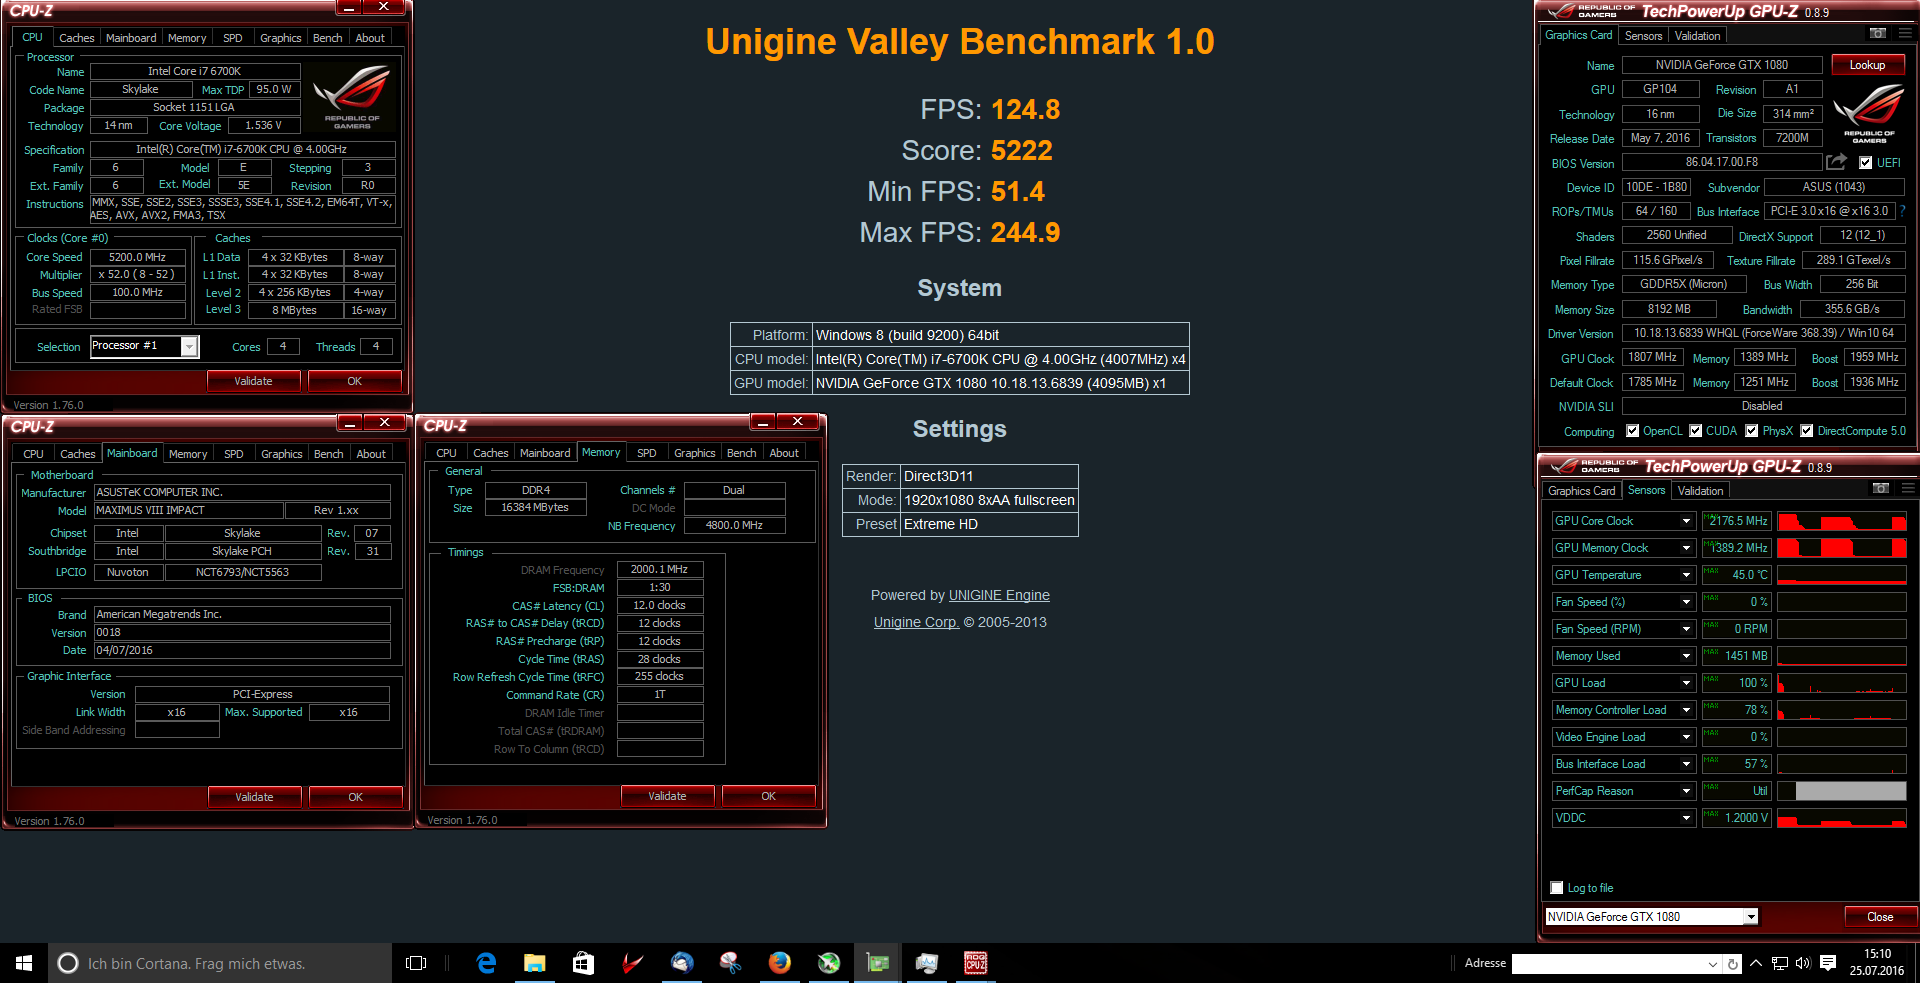Click the Cortana search box
The width and height of the screenshot is (1920, 983).
[x=220, y=963]
